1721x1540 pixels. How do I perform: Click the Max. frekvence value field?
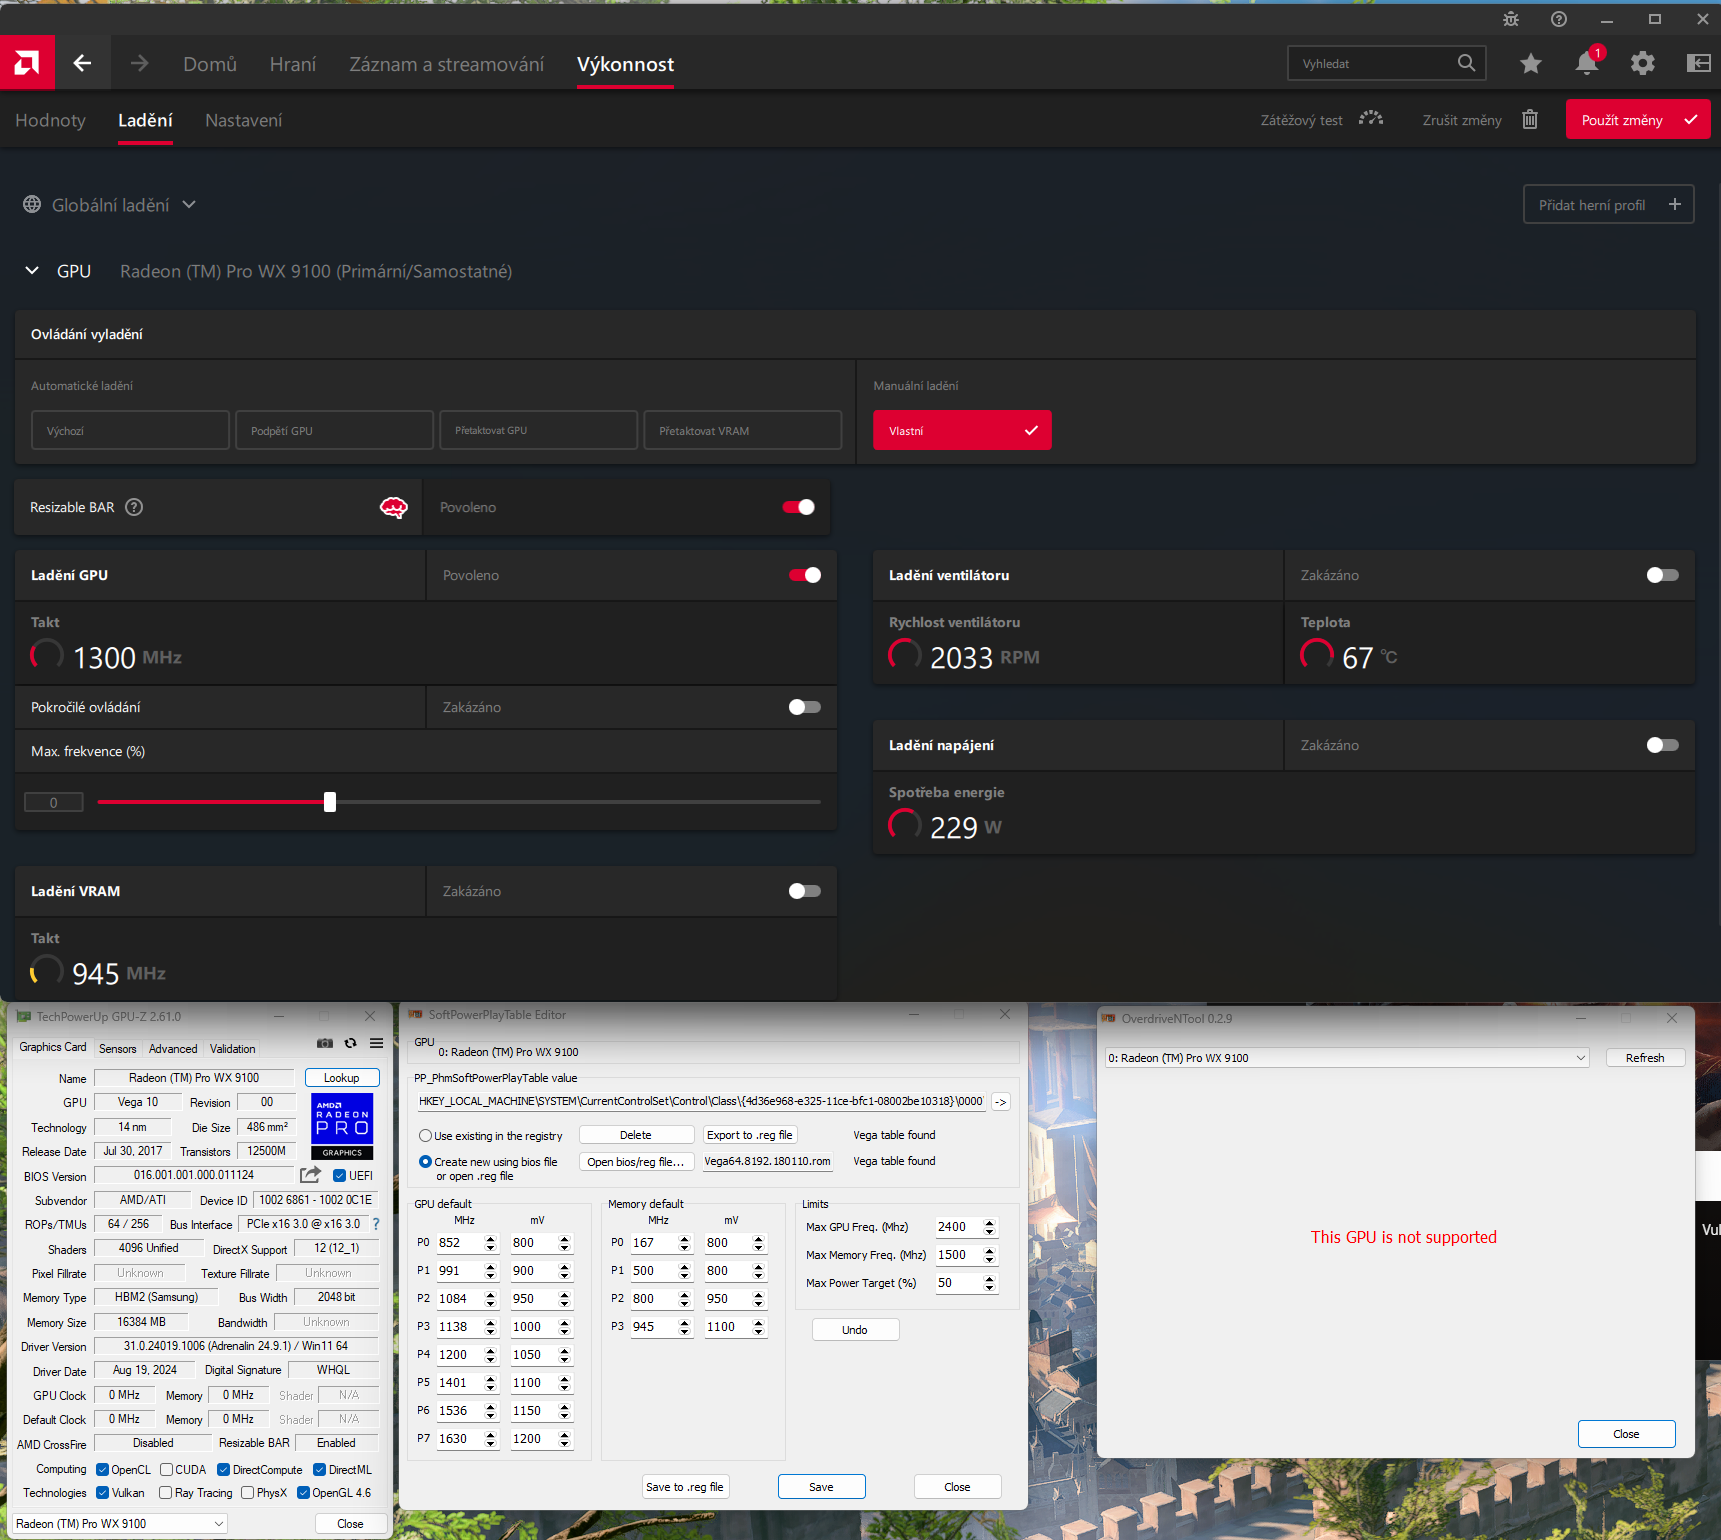pyautogui.click(x=54, y=802)
